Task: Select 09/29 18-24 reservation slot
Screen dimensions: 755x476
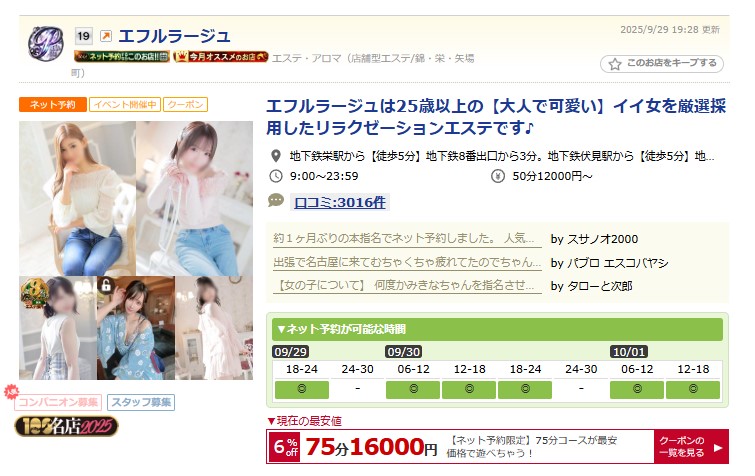Action: coord(302,389)
